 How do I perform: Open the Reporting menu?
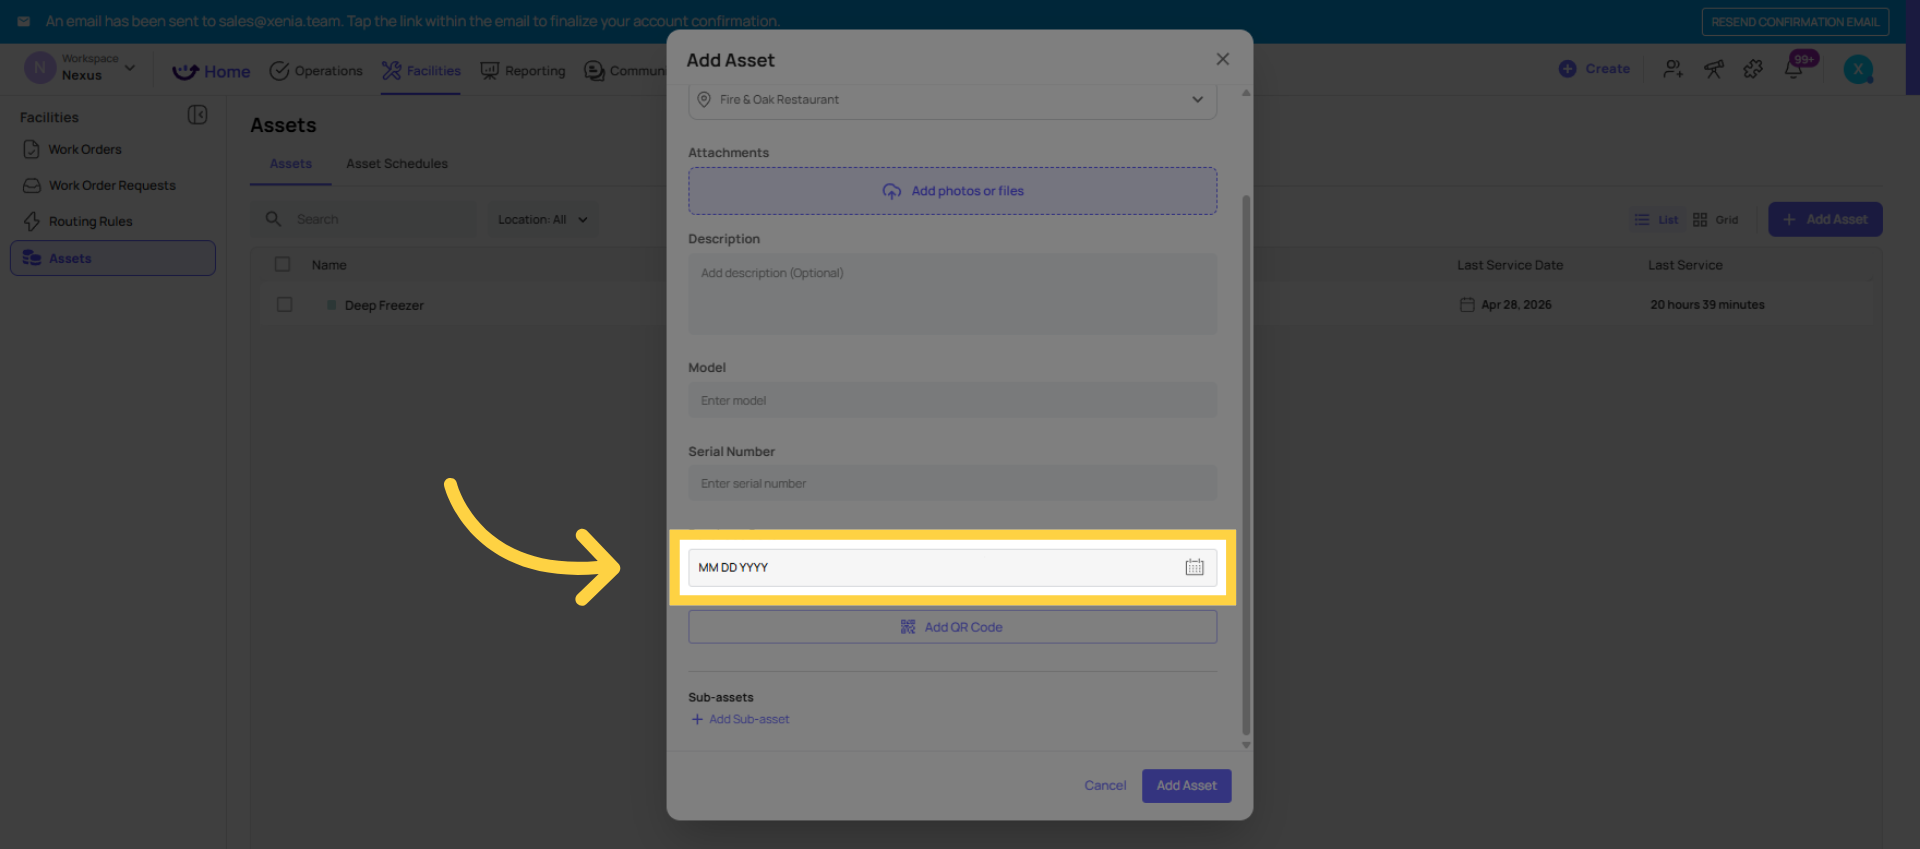pos(523,71)
